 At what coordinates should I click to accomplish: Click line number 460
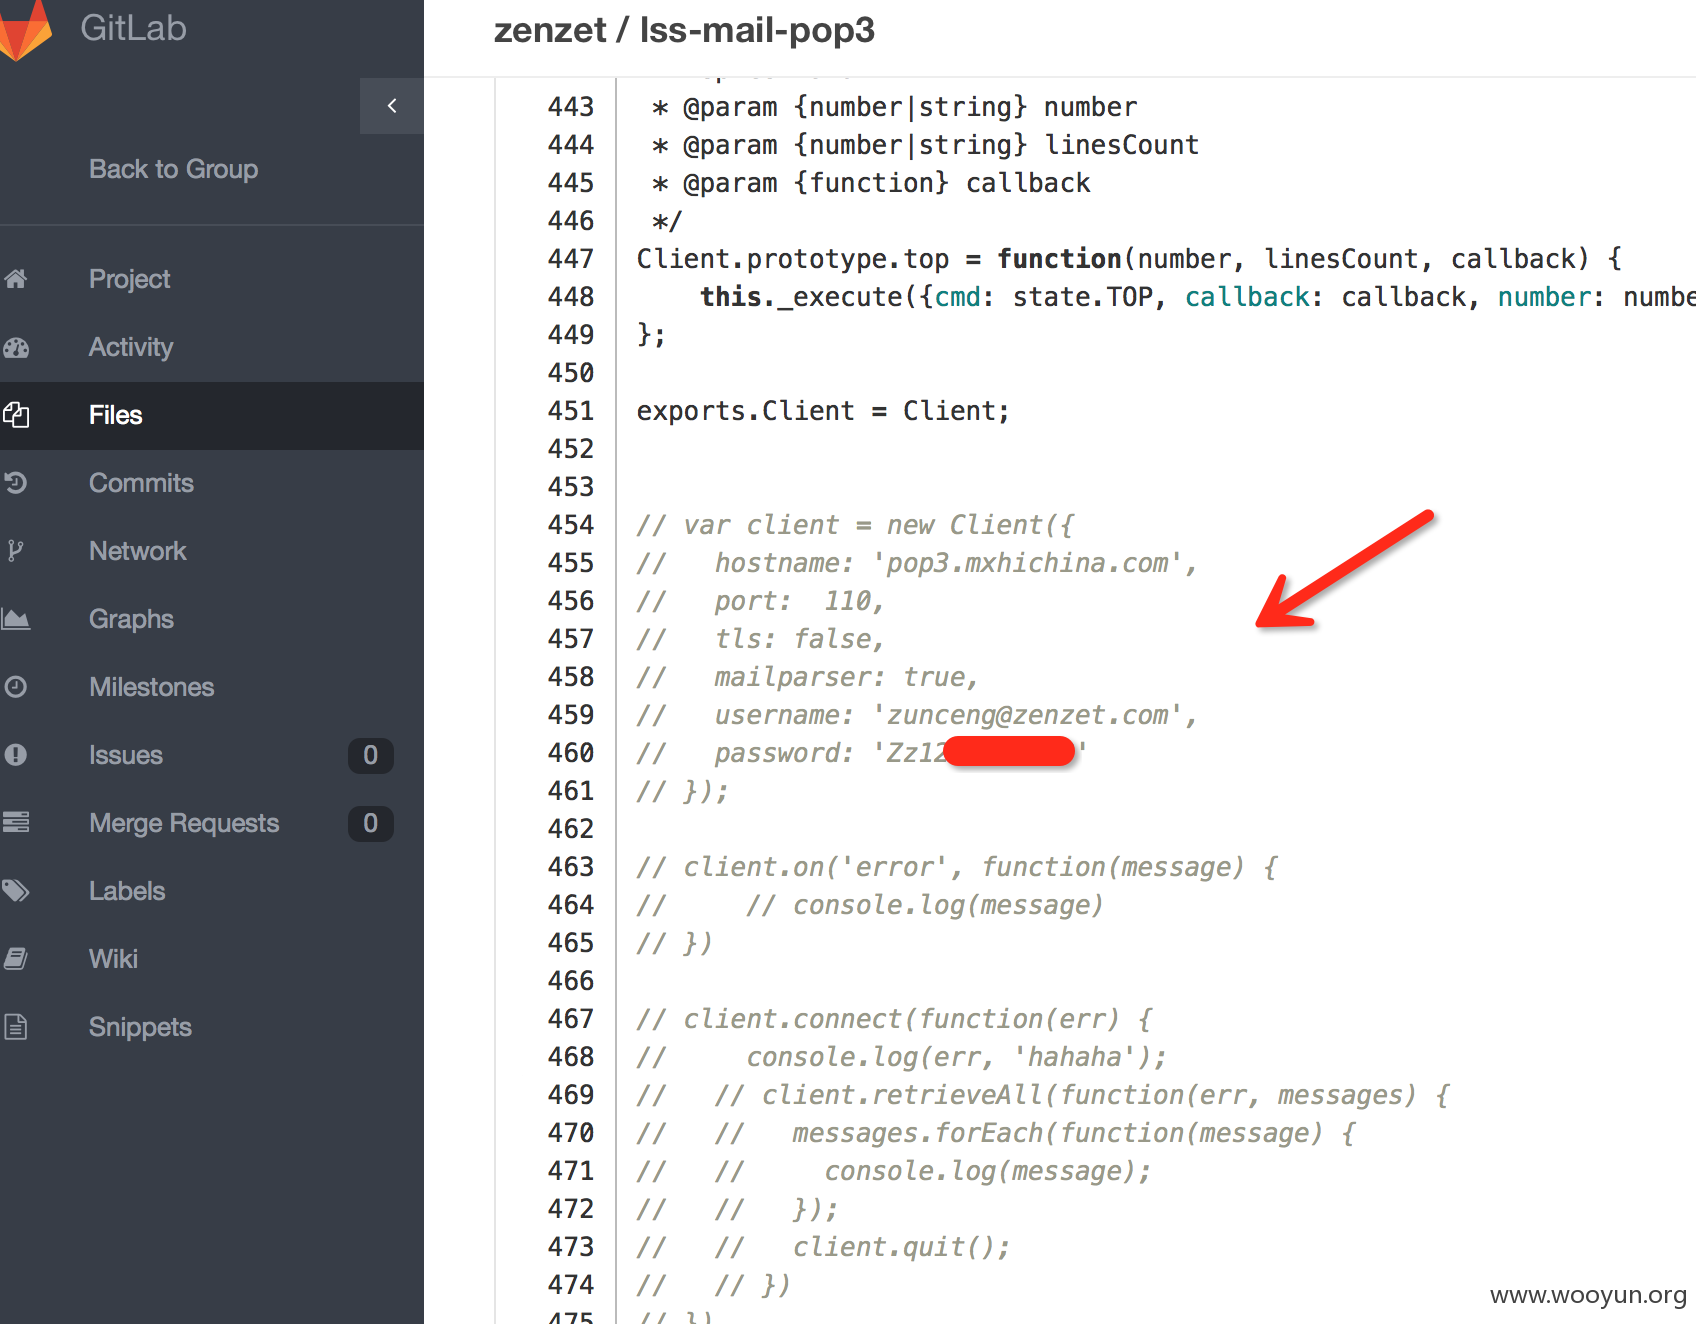click(571, 753)
